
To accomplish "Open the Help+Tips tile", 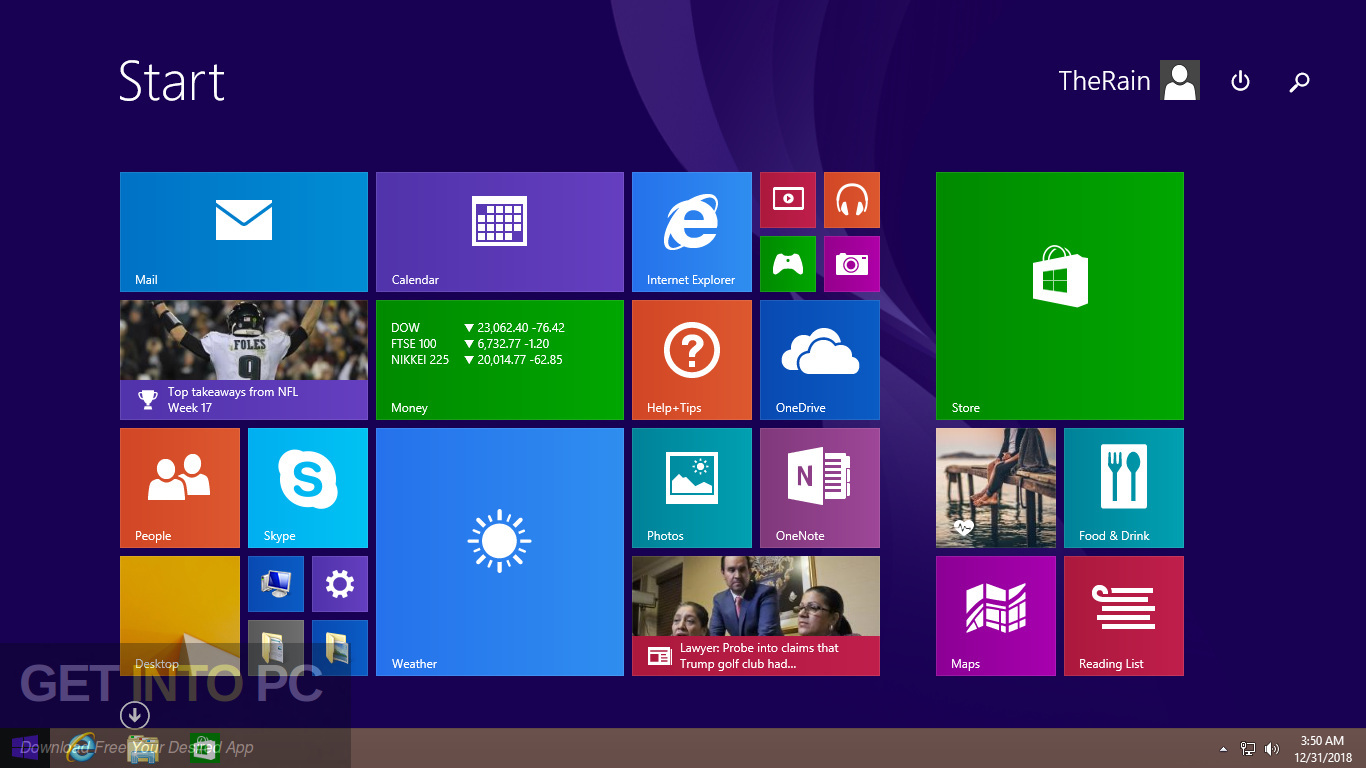I will [x=692, y=360].
